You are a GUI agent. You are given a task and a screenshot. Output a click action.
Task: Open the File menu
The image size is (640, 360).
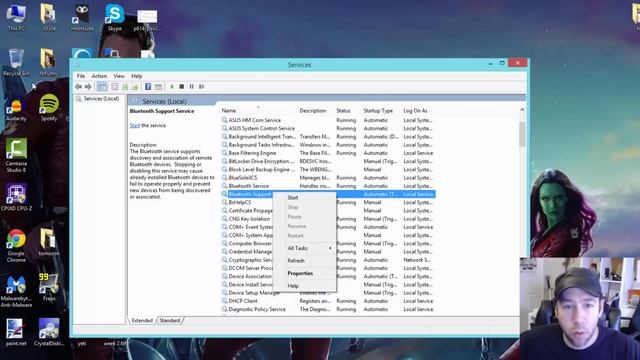[x=81, y=76]
